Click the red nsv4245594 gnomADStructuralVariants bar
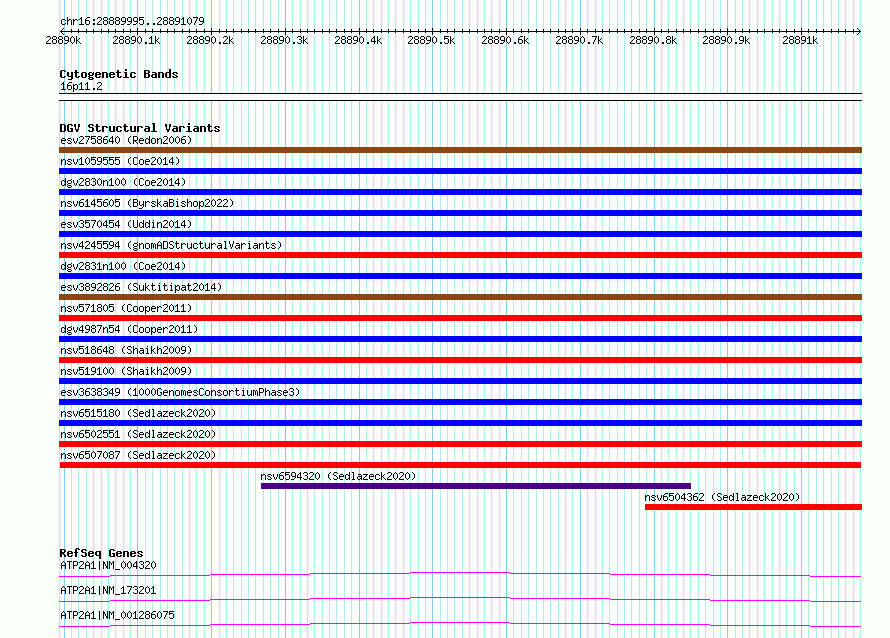890x638 pixels. click(x=460, y=255)
